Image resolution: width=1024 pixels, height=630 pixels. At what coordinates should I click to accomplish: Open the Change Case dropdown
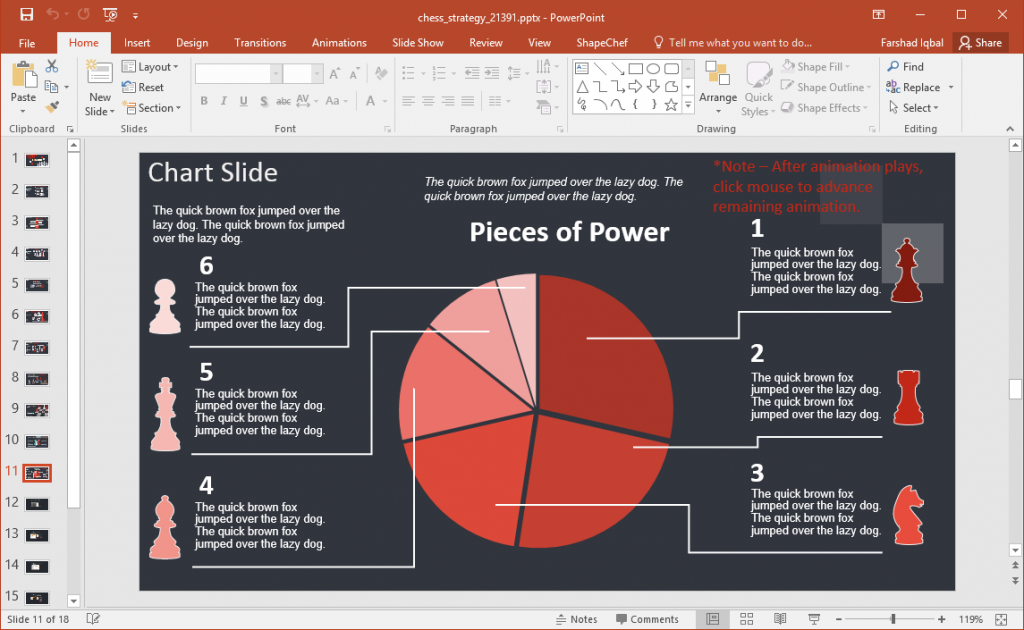(x=336, y=101)
